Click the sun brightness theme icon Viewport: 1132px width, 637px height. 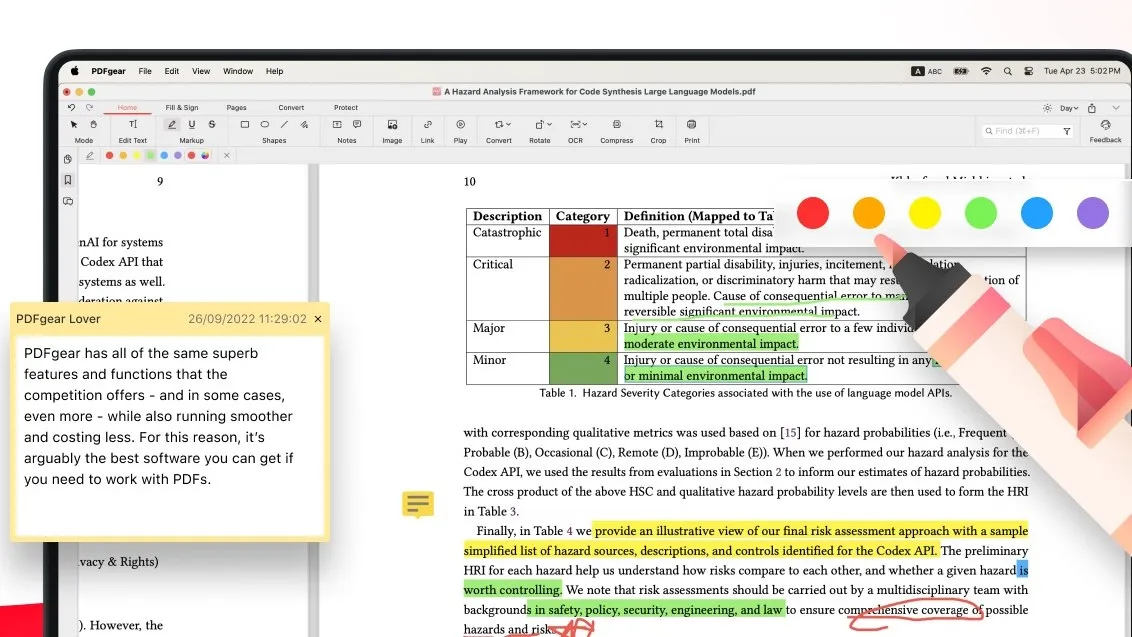coord(1048,108)
